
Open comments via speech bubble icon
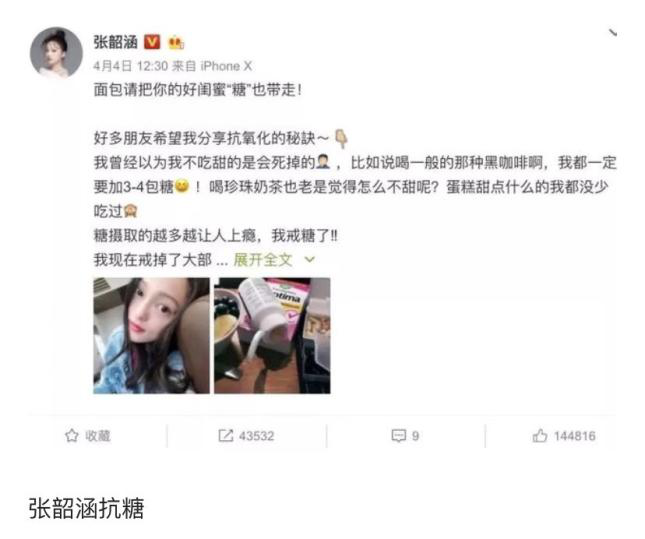point(399,436)
